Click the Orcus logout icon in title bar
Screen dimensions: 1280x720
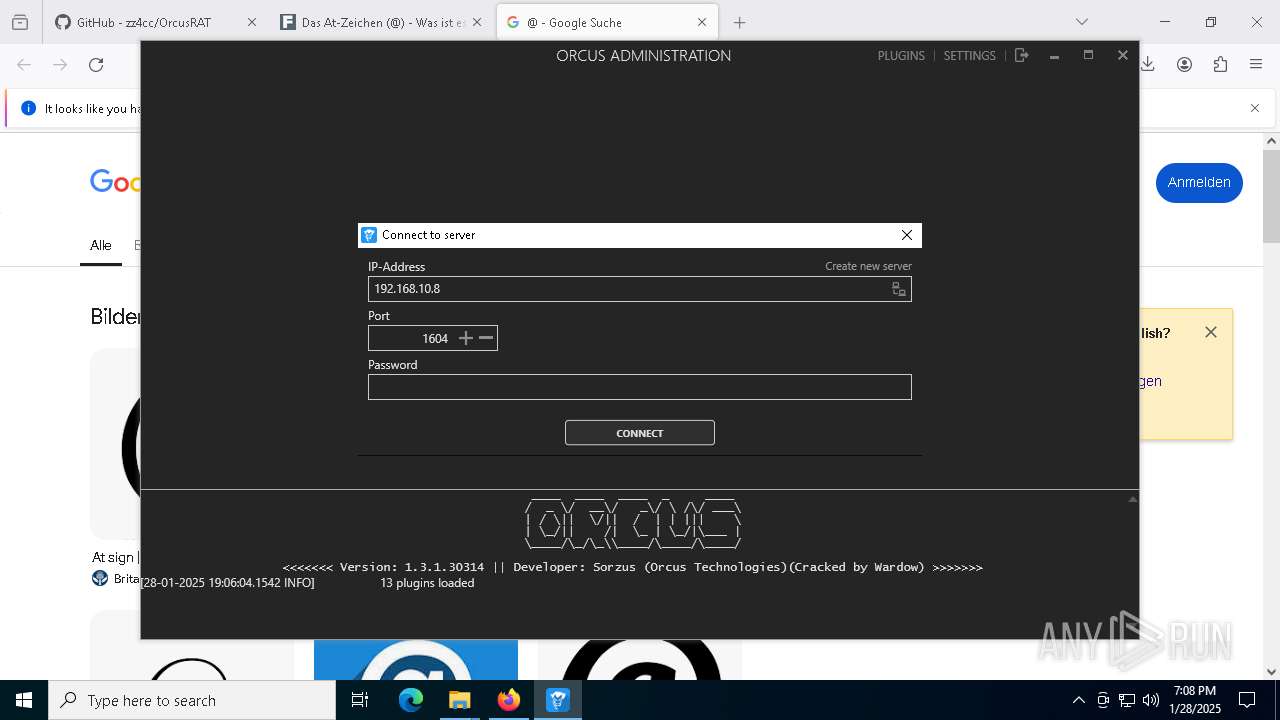[1021, 56]
